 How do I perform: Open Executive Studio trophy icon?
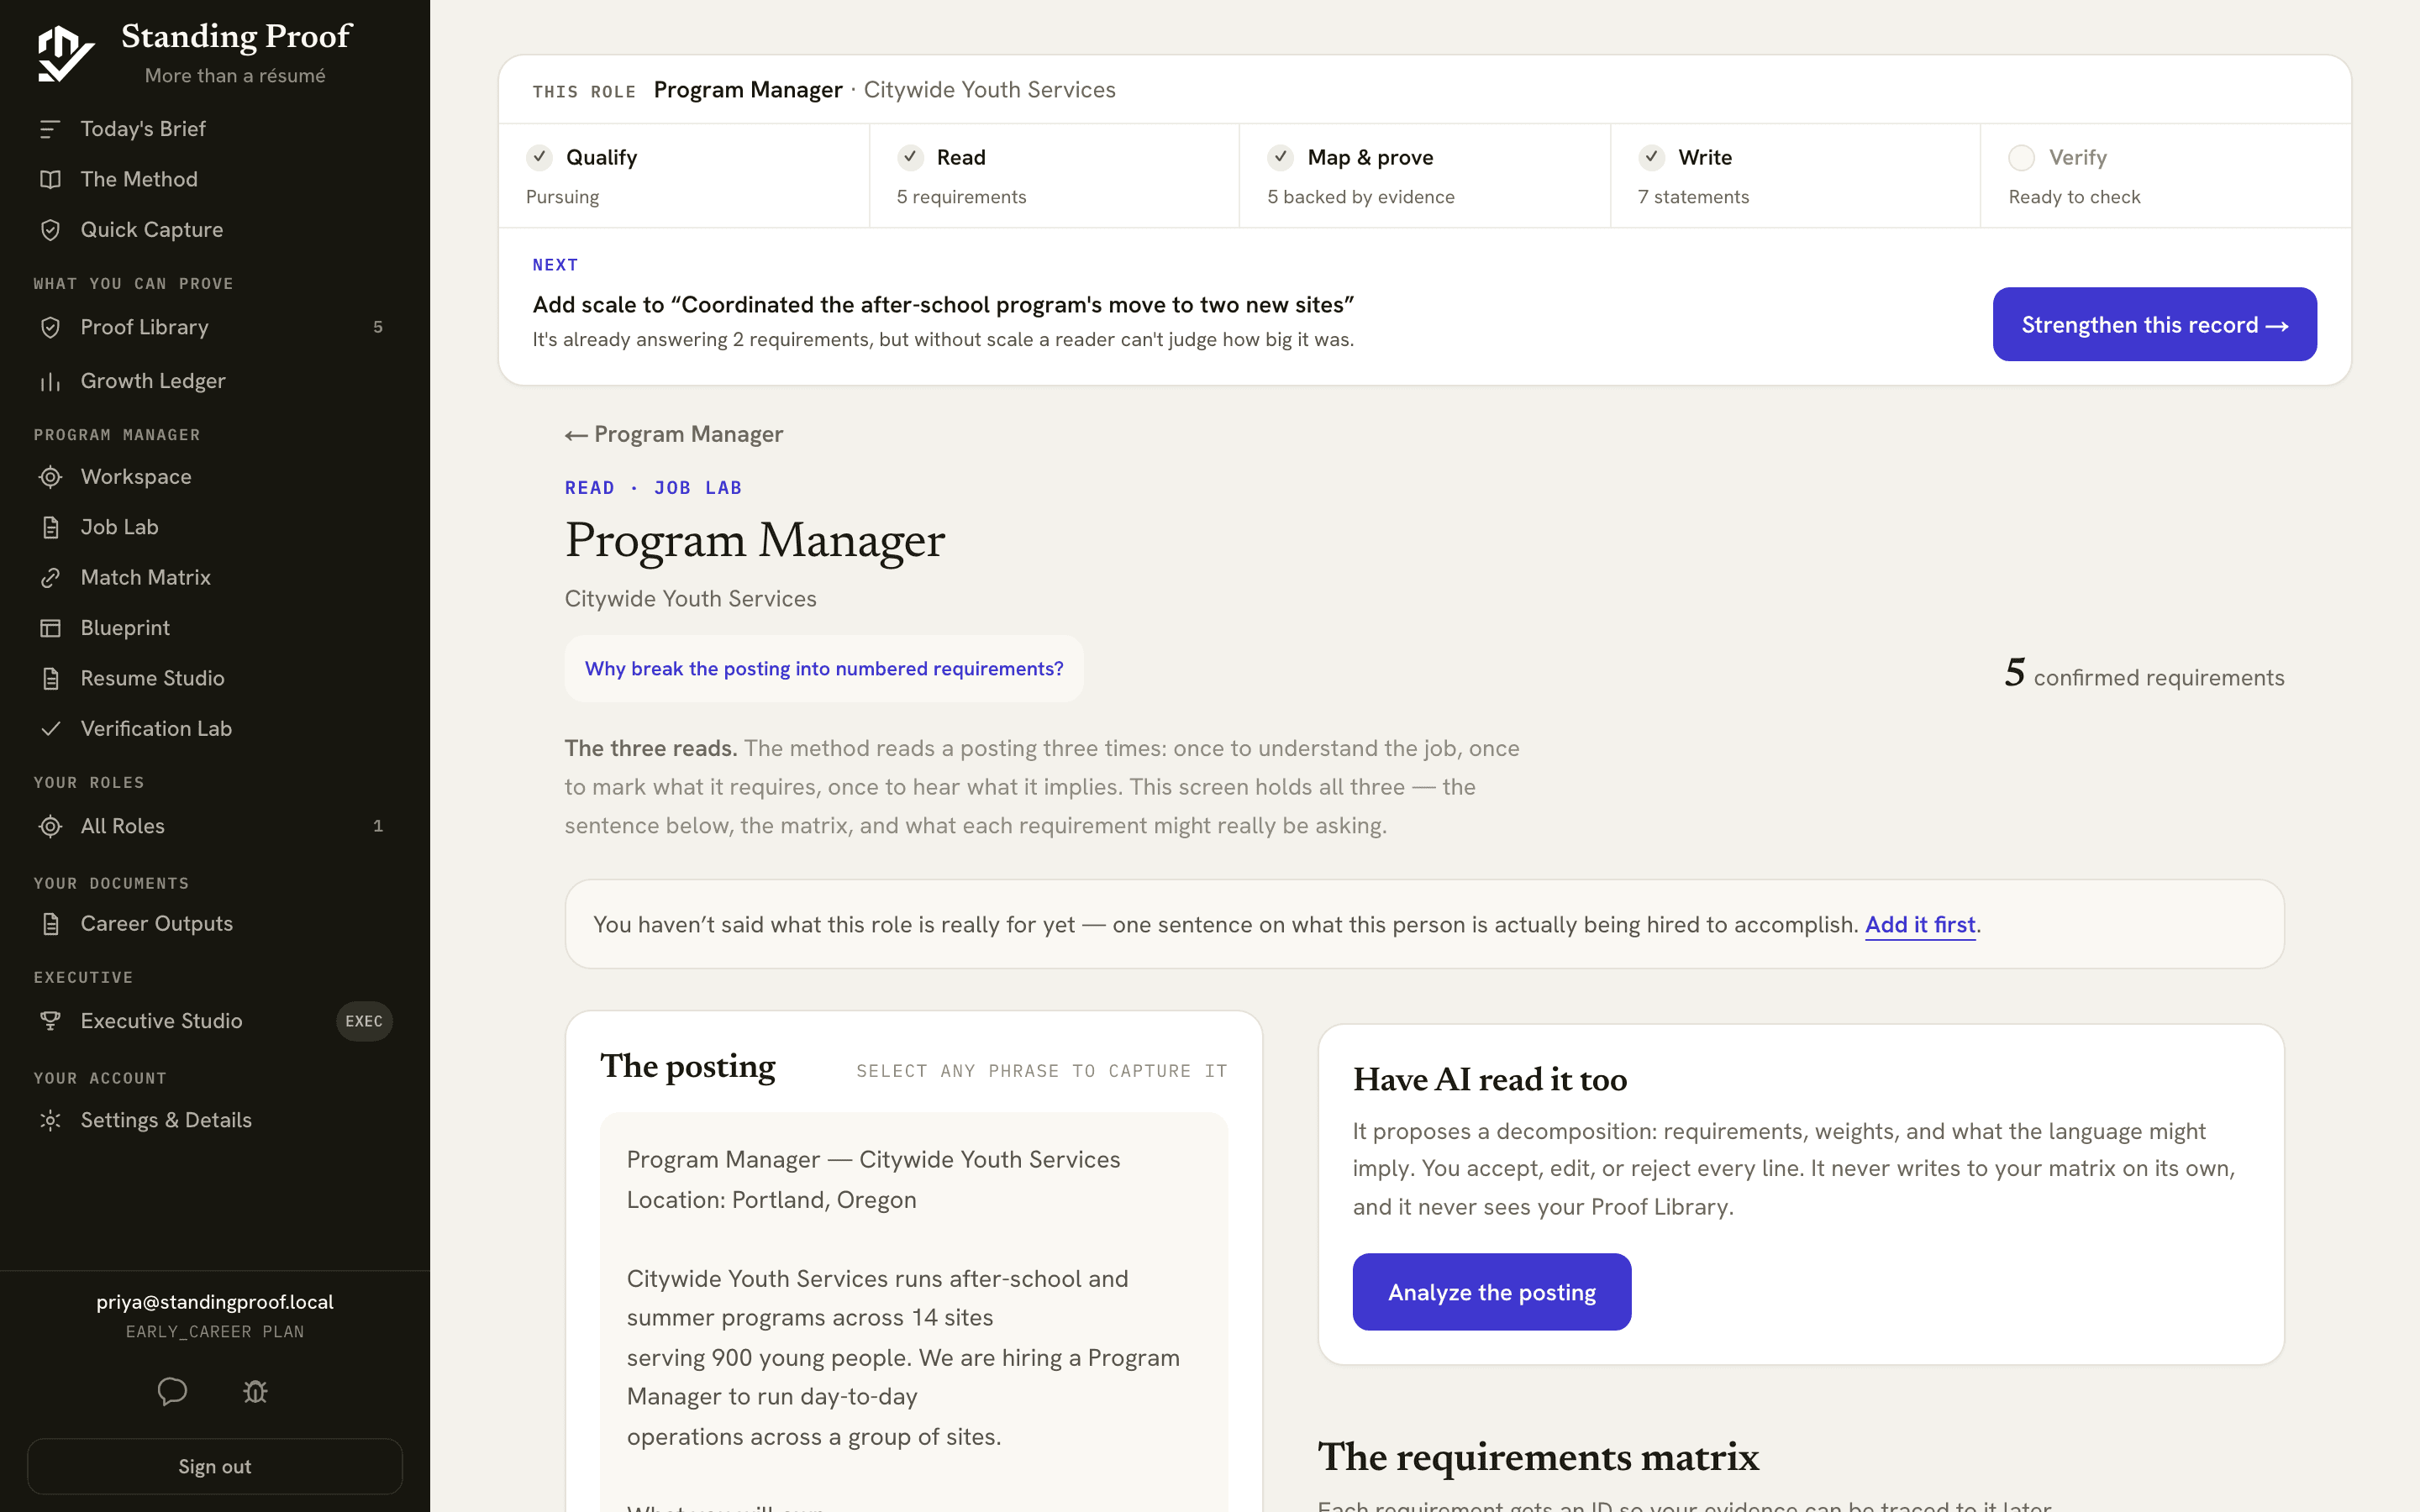pos(50,1021)
